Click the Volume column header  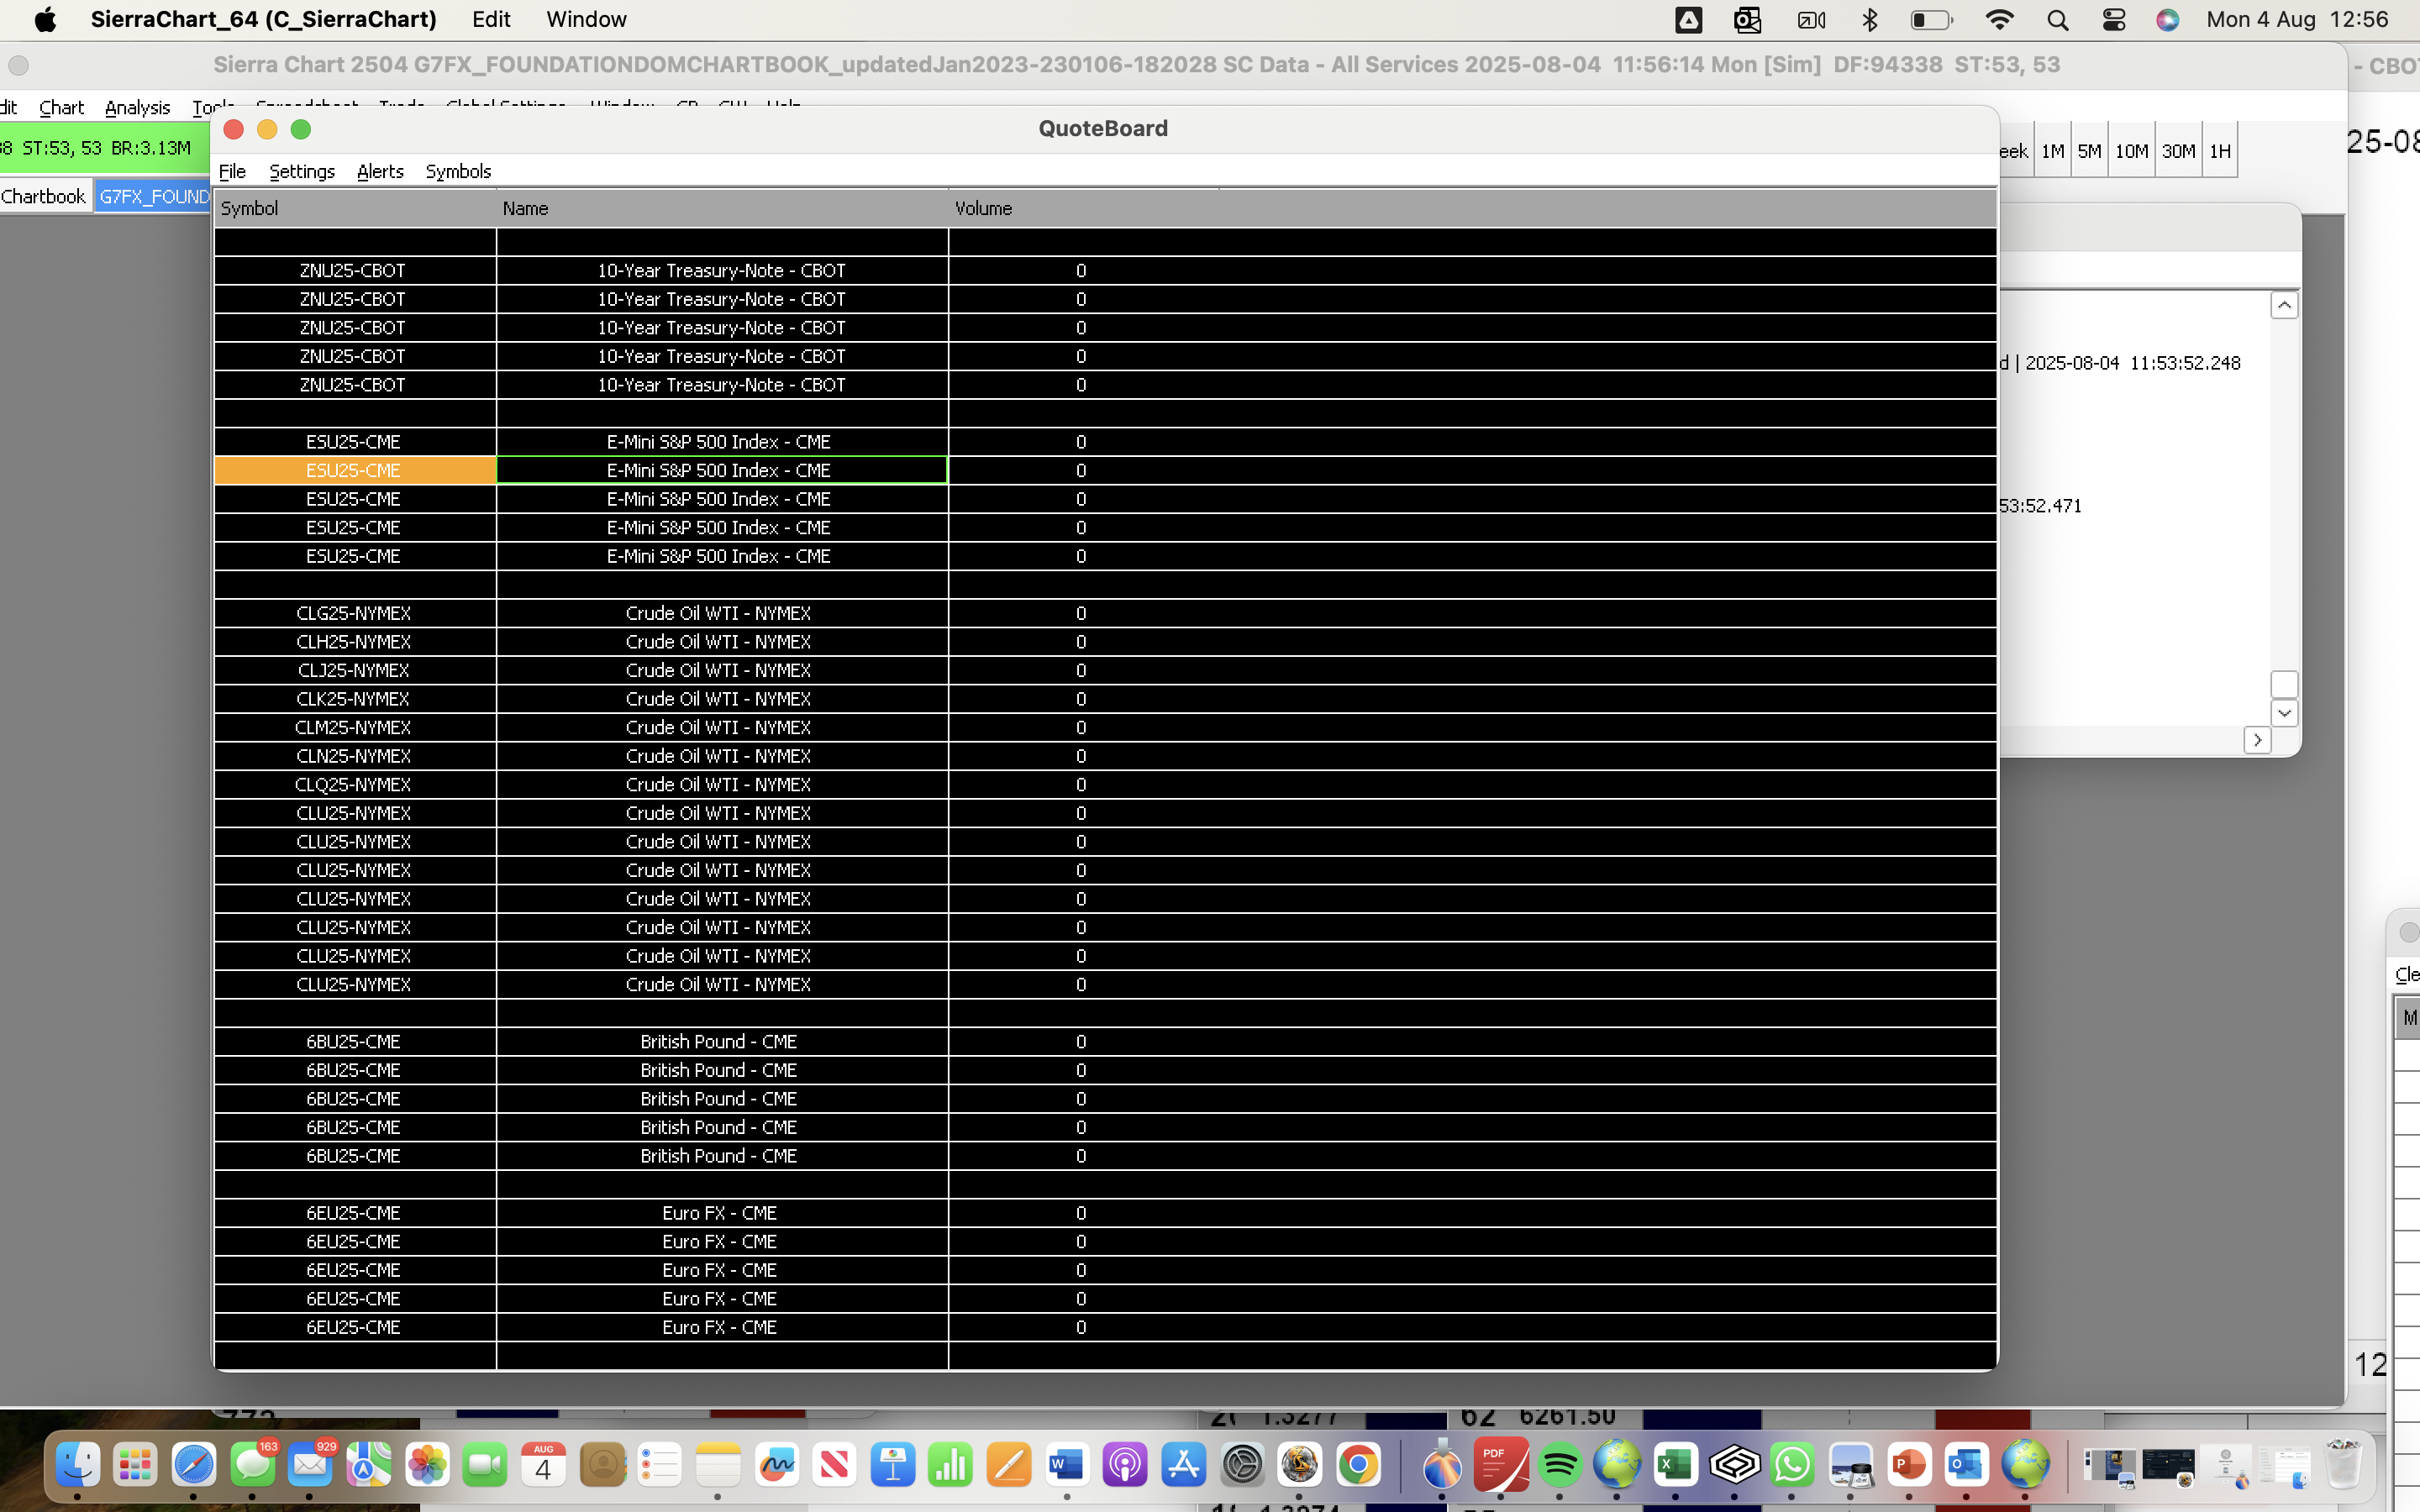[983, 208]
